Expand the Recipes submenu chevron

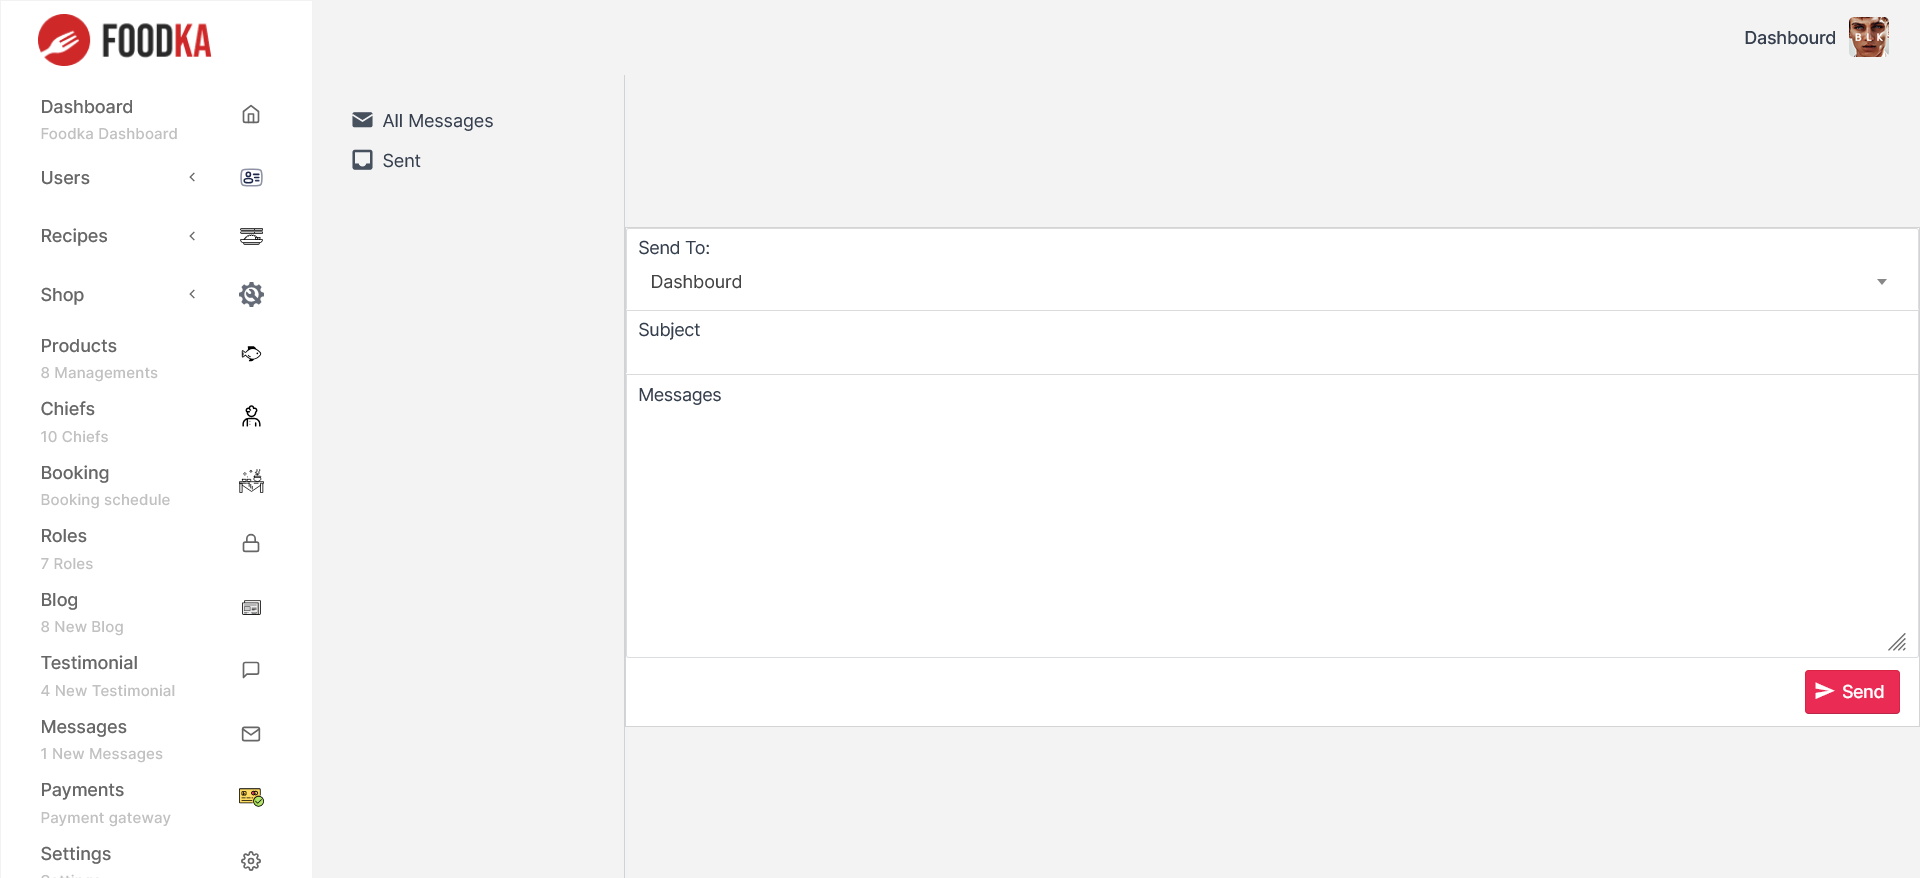(192, 236)
